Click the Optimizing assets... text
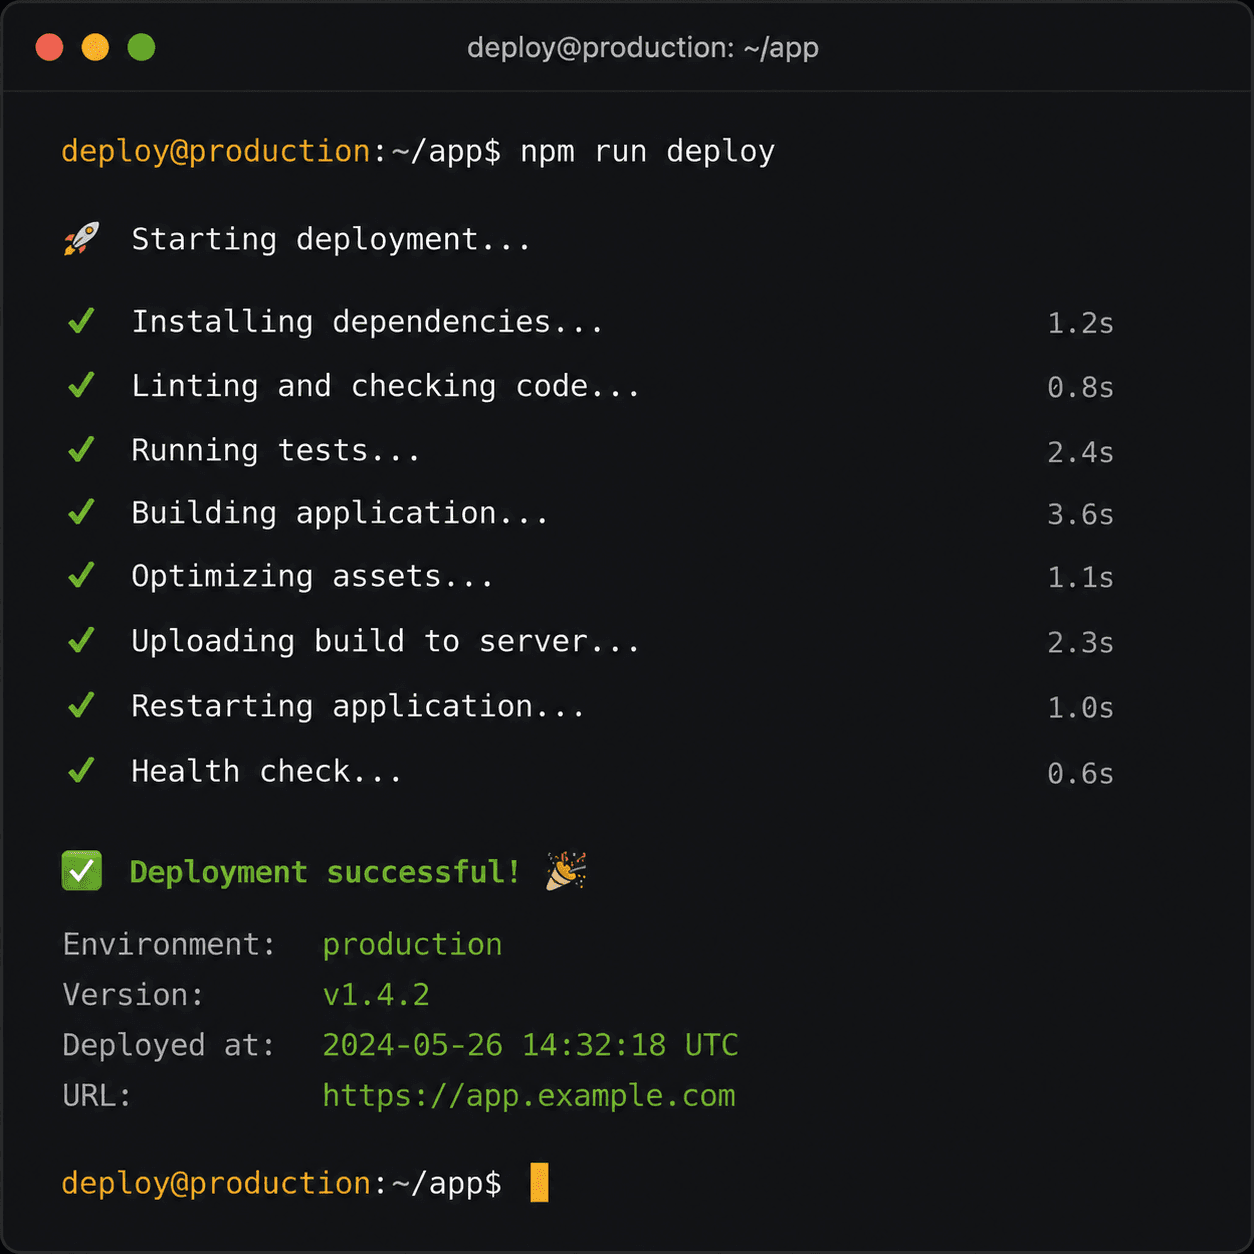1254x1254 pixels. (x=313, y=577)
